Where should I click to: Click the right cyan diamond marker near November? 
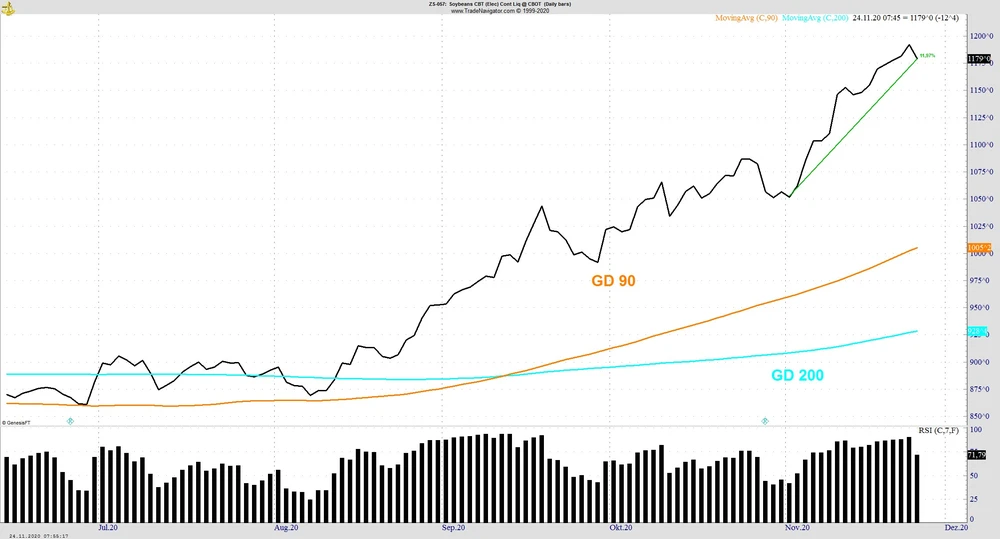tap(765, 422)
